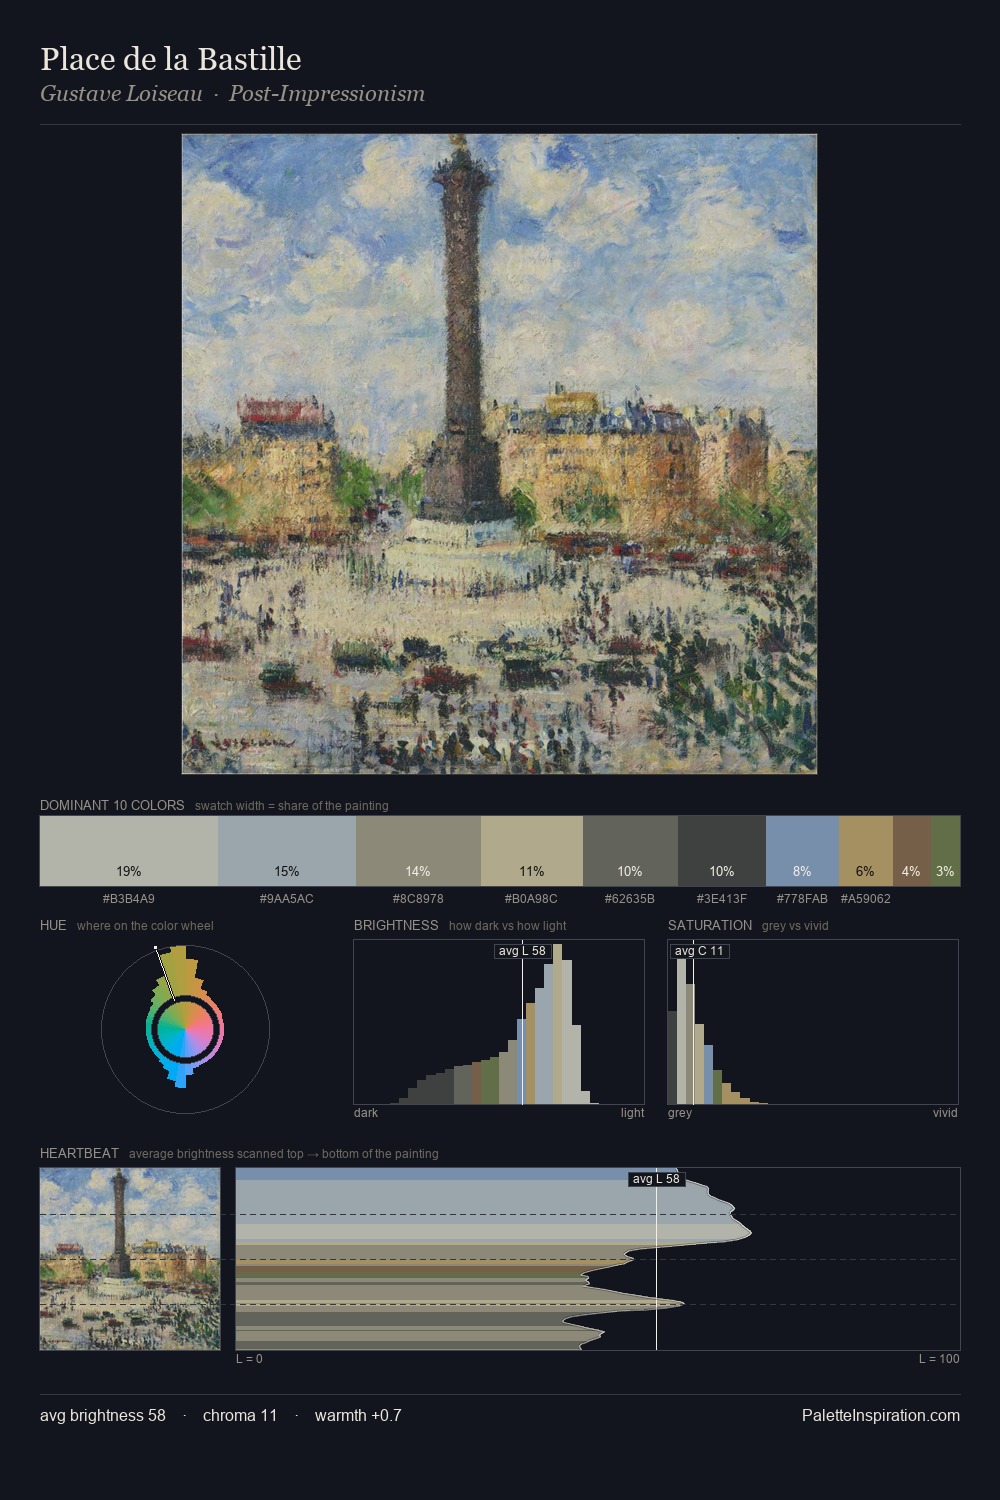1000x1500 pixels.
Task: Click hex code "#778FAB"
Action: pyautogui.click(x=802, y=899)
